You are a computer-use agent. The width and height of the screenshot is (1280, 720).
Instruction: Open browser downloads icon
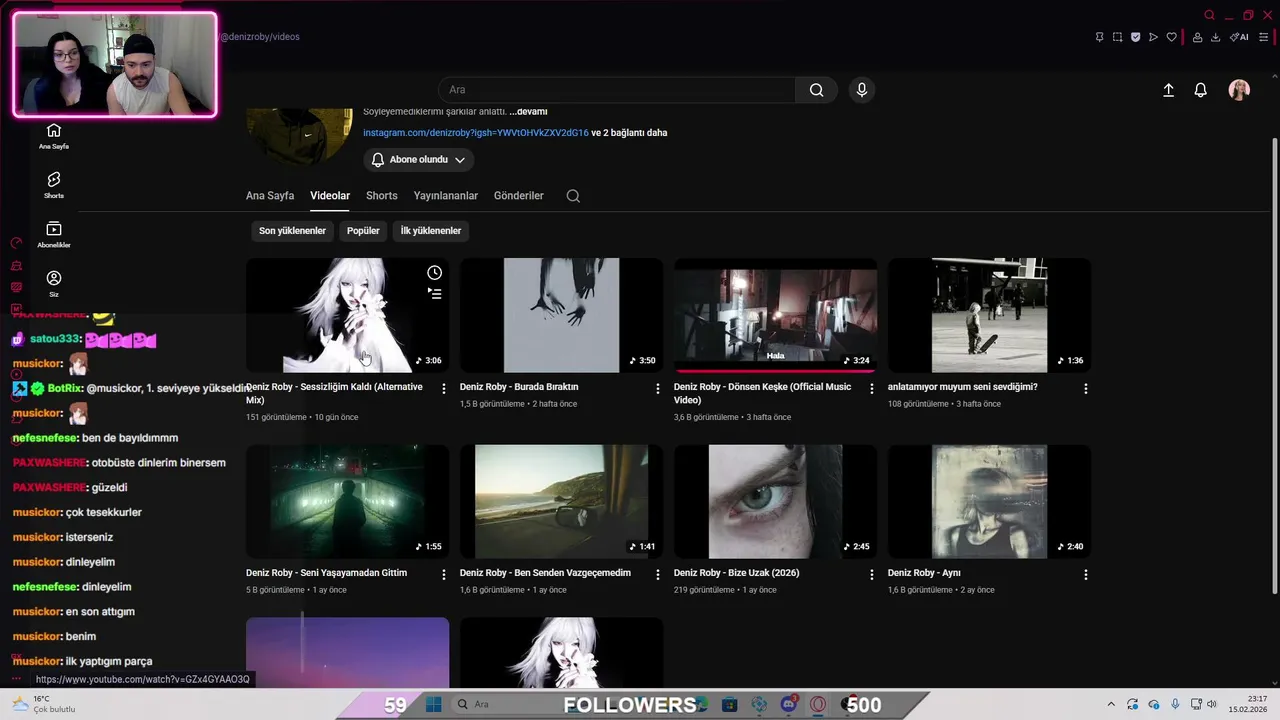click(1215, 37)
